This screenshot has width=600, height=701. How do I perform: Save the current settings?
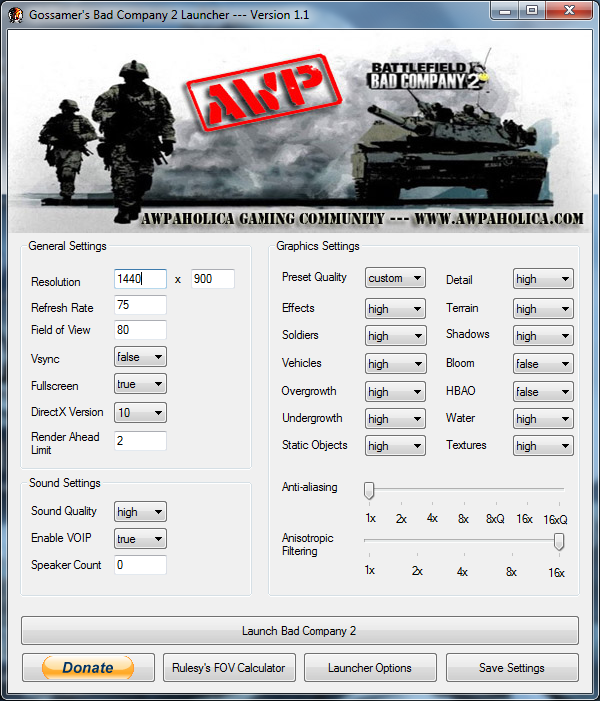tap(512, 668)
